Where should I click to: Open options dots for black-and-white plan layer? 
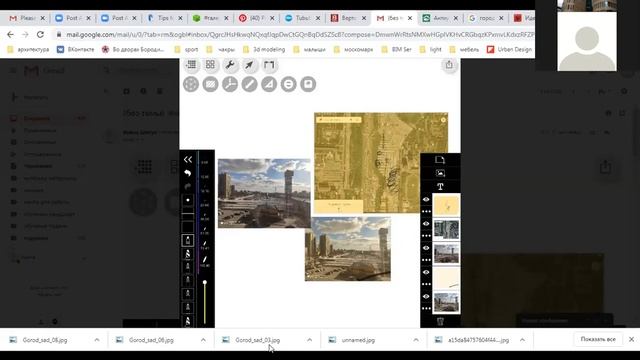pyautogui.click(x=426, y=236)
